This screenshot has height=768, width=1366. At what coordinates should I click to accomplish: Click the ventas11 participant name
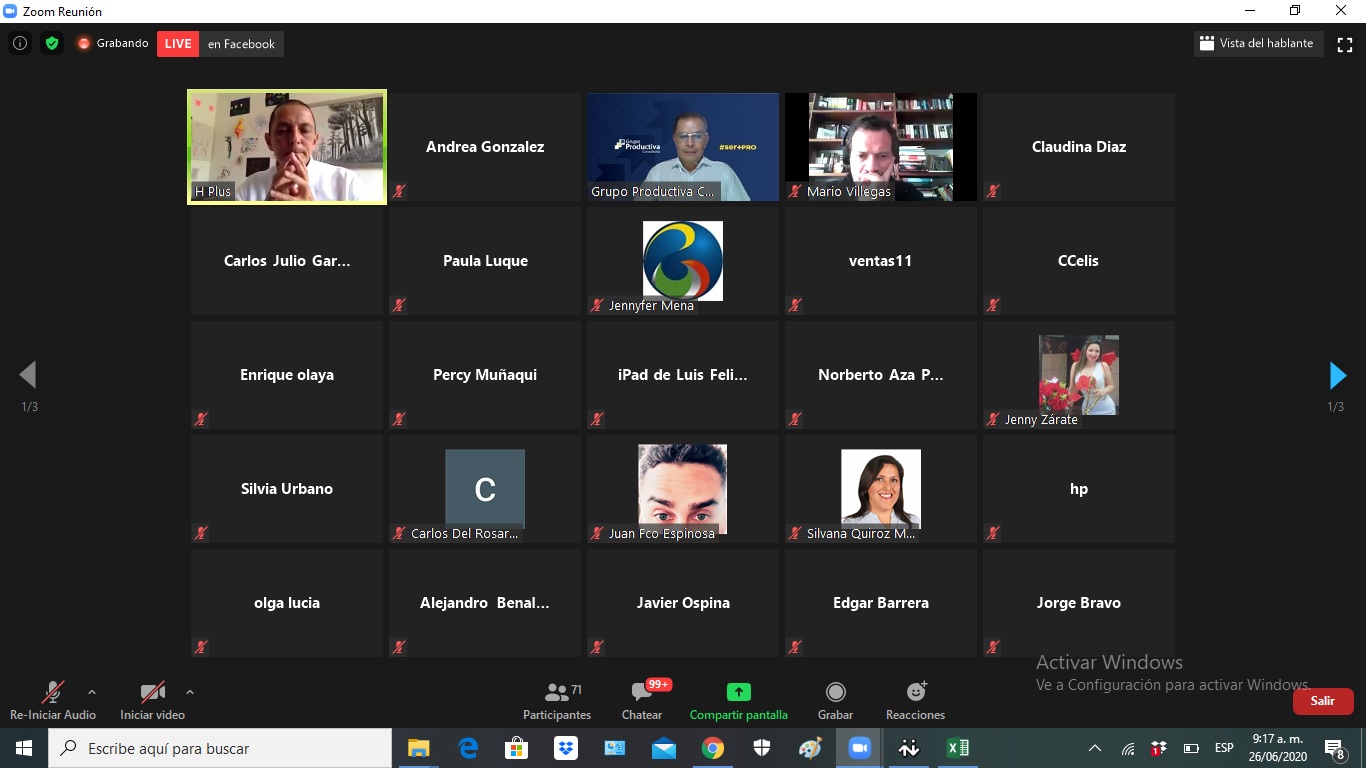(x=881, y=261)
